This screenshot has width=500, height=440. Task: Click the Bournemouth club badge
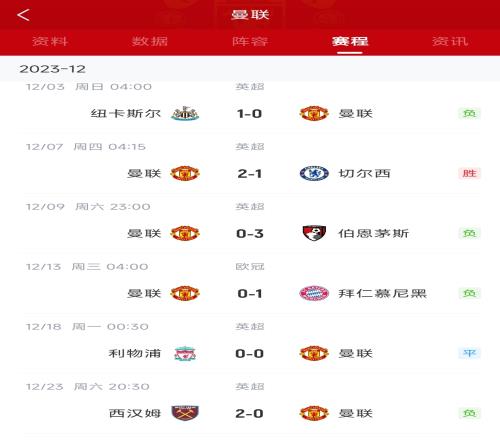tap(314, 233)
